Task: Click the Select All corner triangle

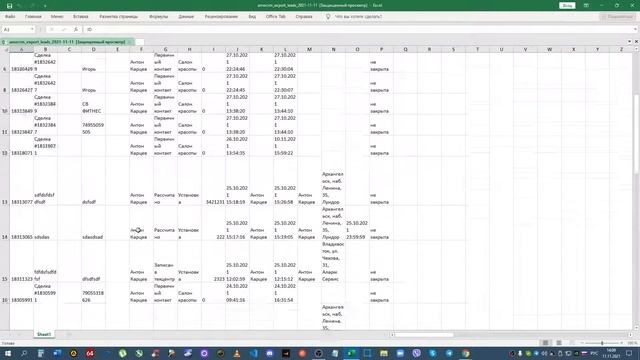Action: click(x=5, y=49)
